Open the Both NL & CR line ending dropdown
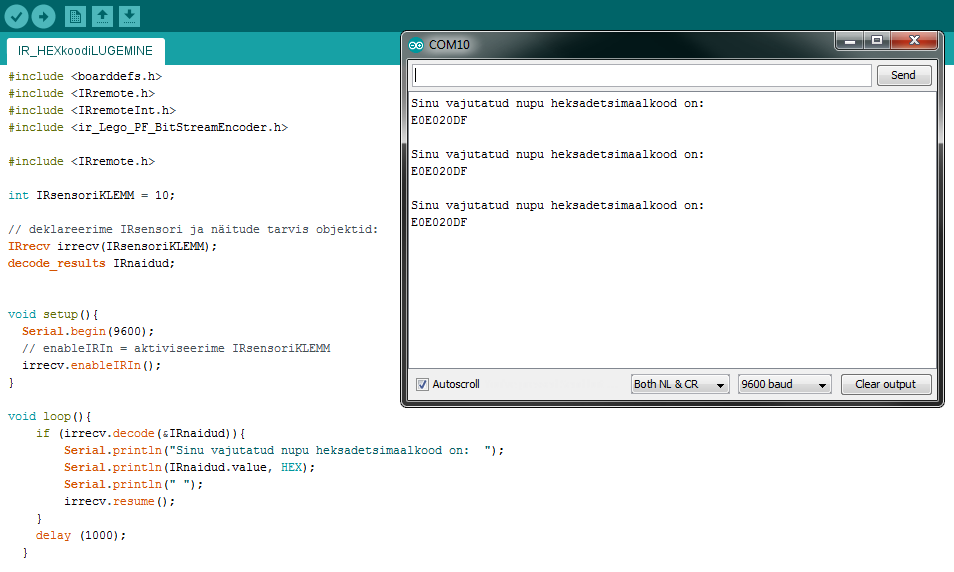The image size is (954, 572). [x=679, y=384]
